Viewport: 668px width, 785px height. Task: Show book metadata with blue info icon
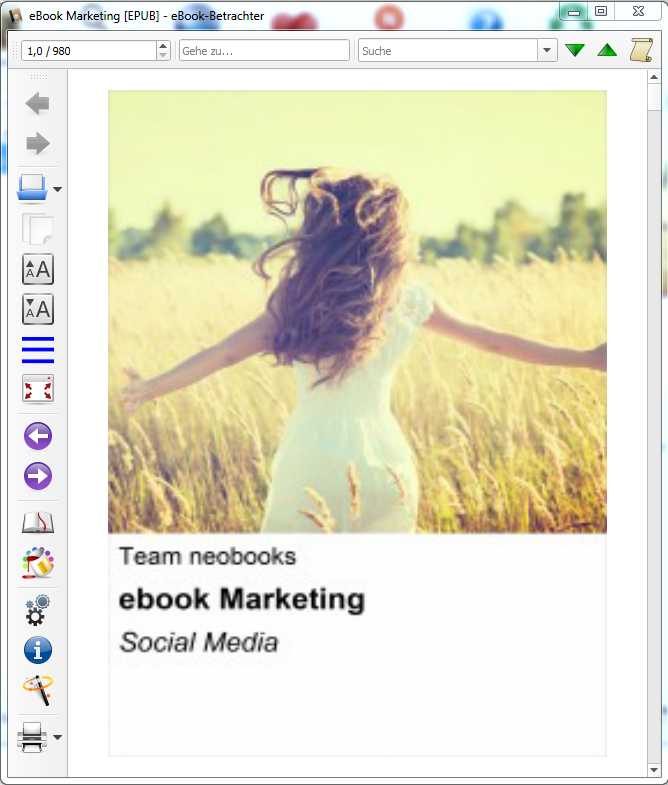[x=37, y=650]
